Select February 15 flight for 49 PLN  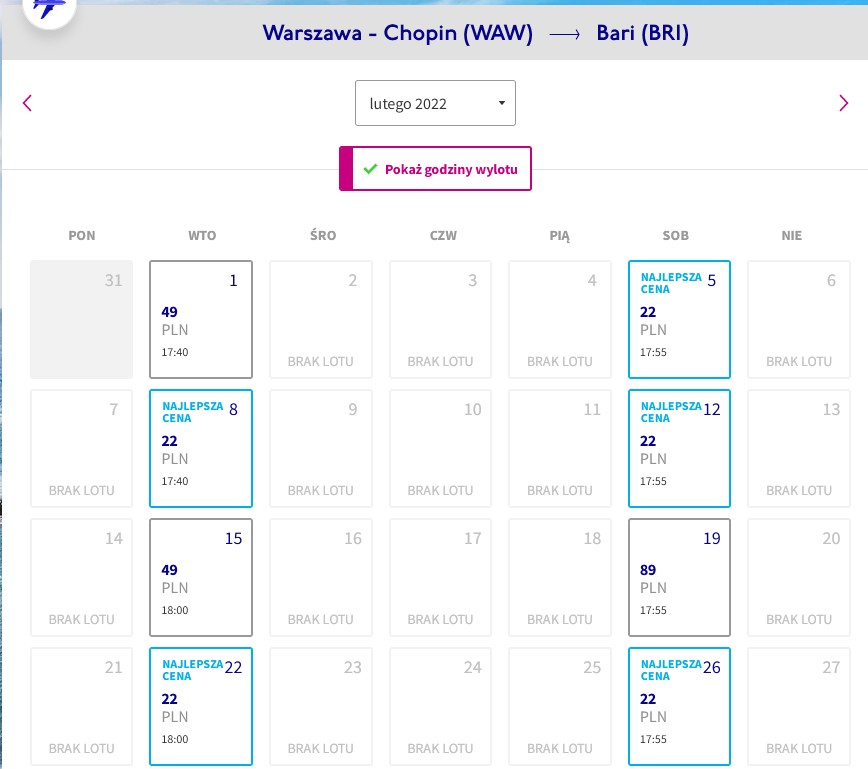point(201,577)
